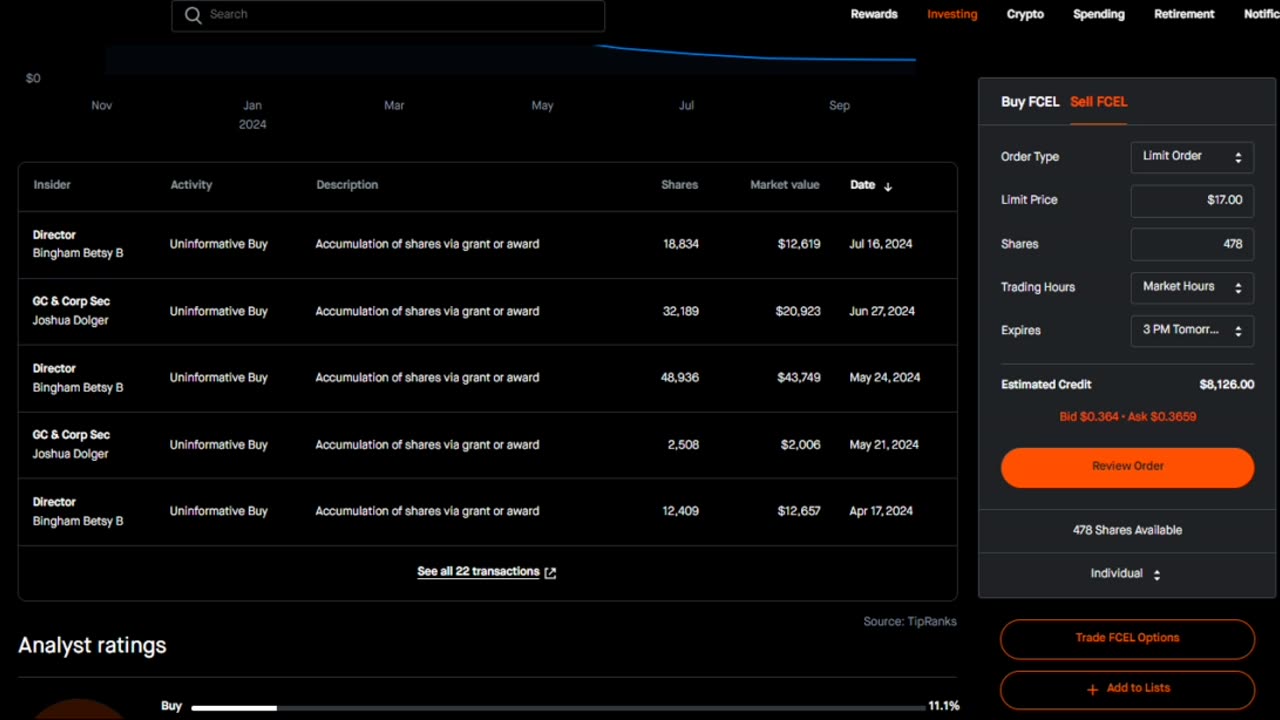The height and width of the screenshot is (720, 1280).
Task: Click the plus icon in Add to Lists
Action: (1092, 689)
